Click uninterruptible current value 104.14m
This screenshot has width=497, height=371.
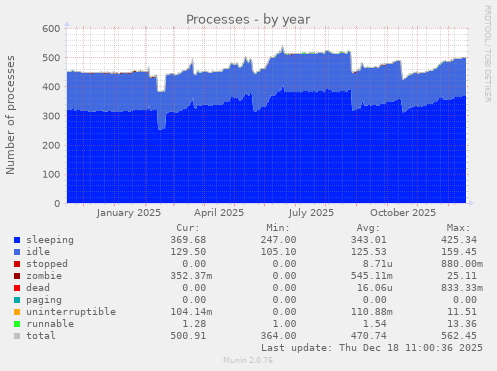(x=191, y=312)
